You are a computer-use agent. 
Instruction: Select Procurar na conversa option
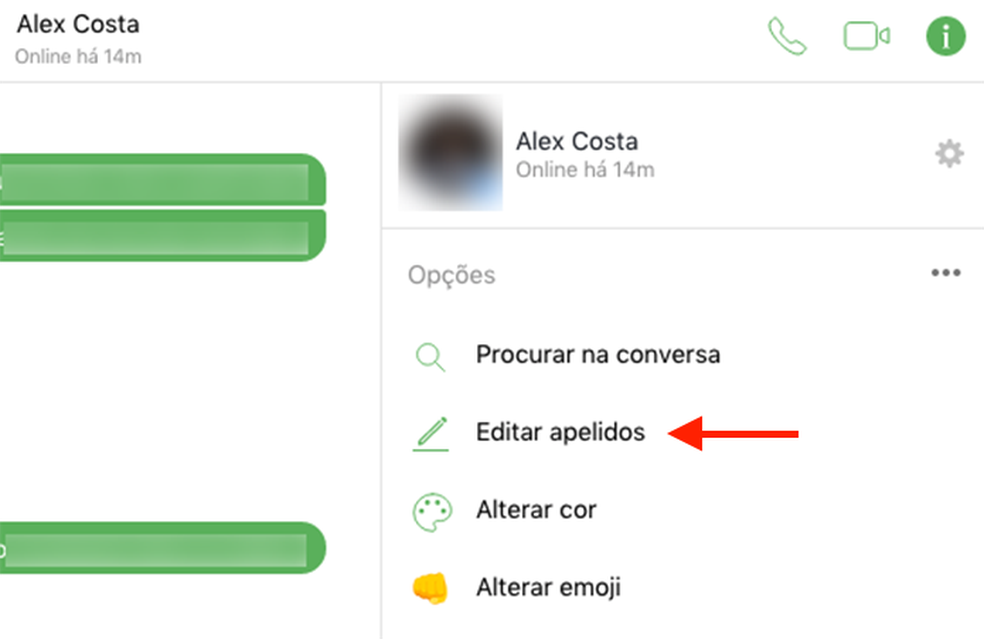click(598, 354)
